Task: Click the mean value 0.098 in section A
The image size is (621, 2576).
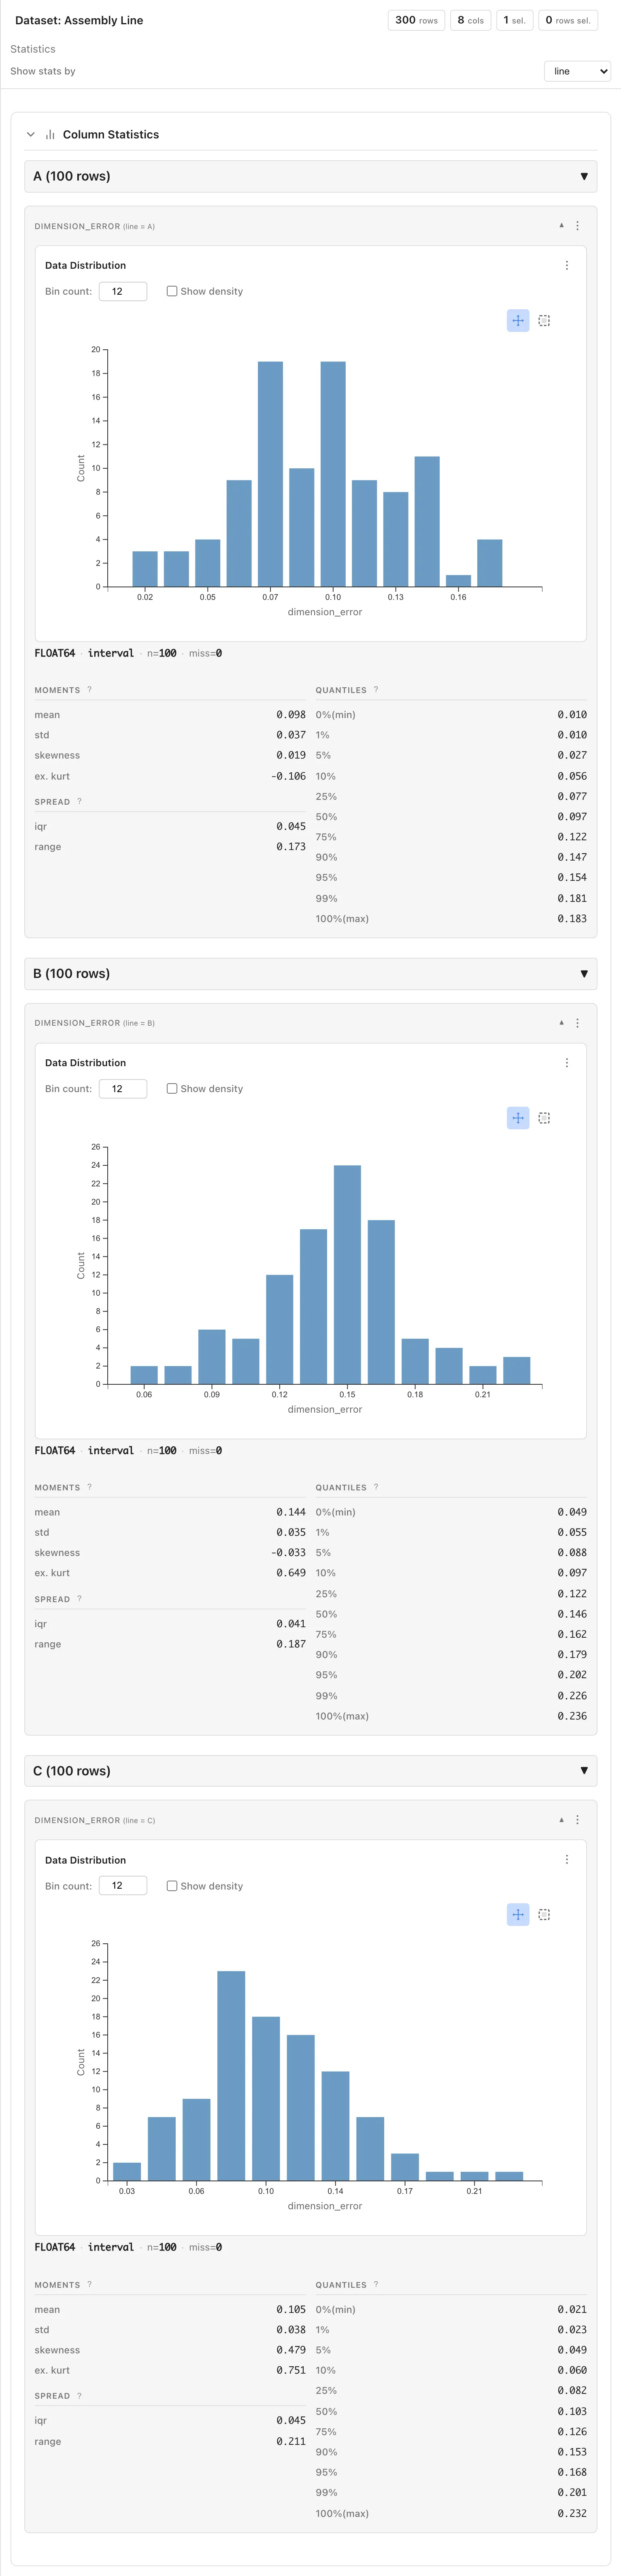Action: click(291, 714)
